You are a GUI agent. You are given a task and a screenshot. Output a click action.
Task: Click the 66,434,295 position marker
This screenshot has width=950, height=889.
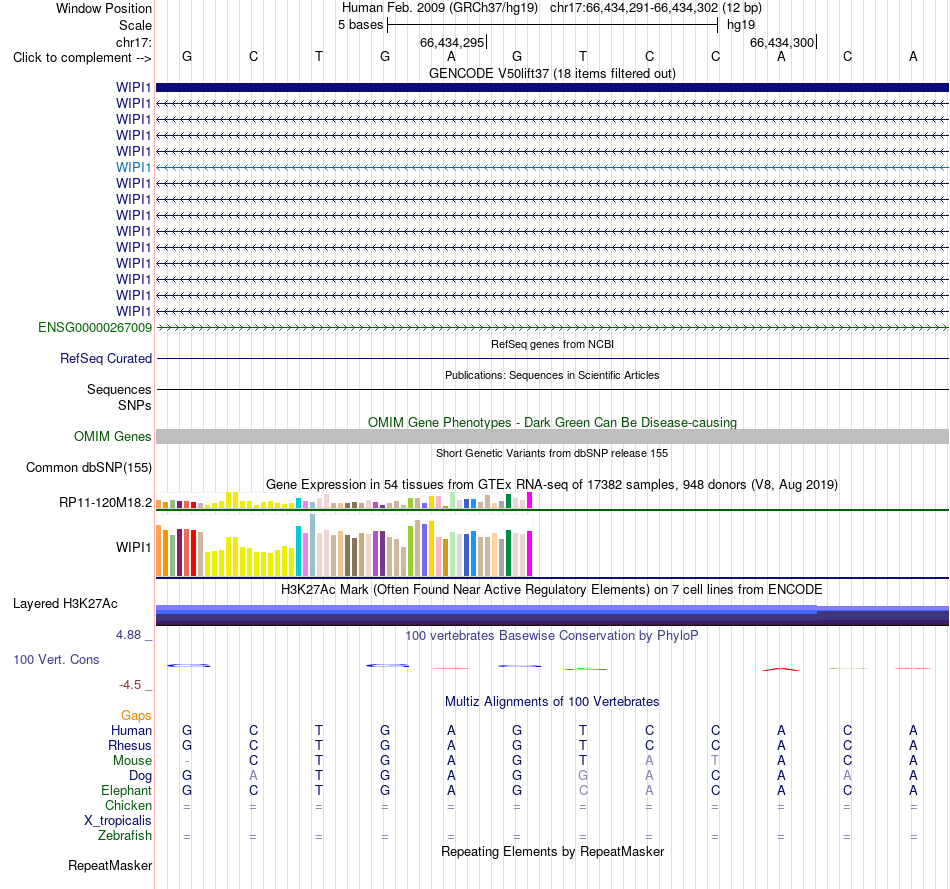(x=453, y=42)
